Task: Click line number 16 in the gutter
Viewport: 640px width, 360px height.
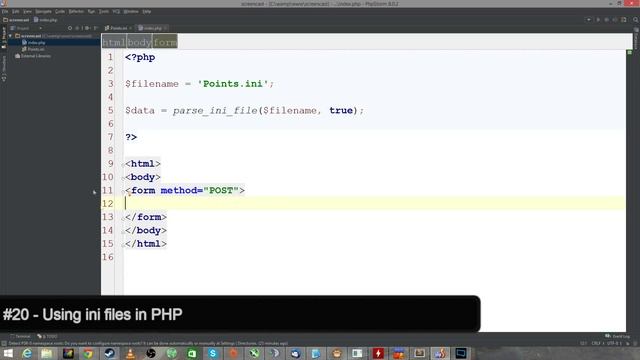Action: pyautogui.click(x=108, y=257)
